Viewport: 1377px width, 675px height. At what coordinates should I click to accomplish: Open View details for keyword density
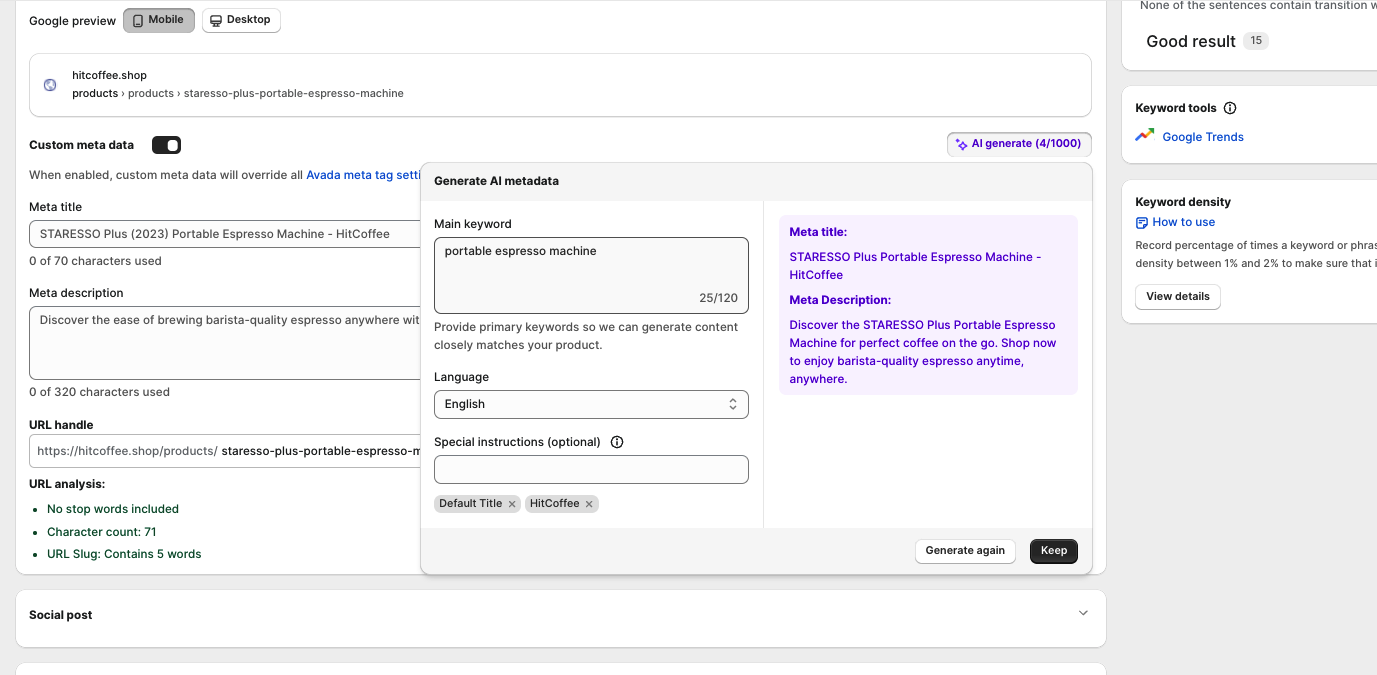tap(1177, 297)
